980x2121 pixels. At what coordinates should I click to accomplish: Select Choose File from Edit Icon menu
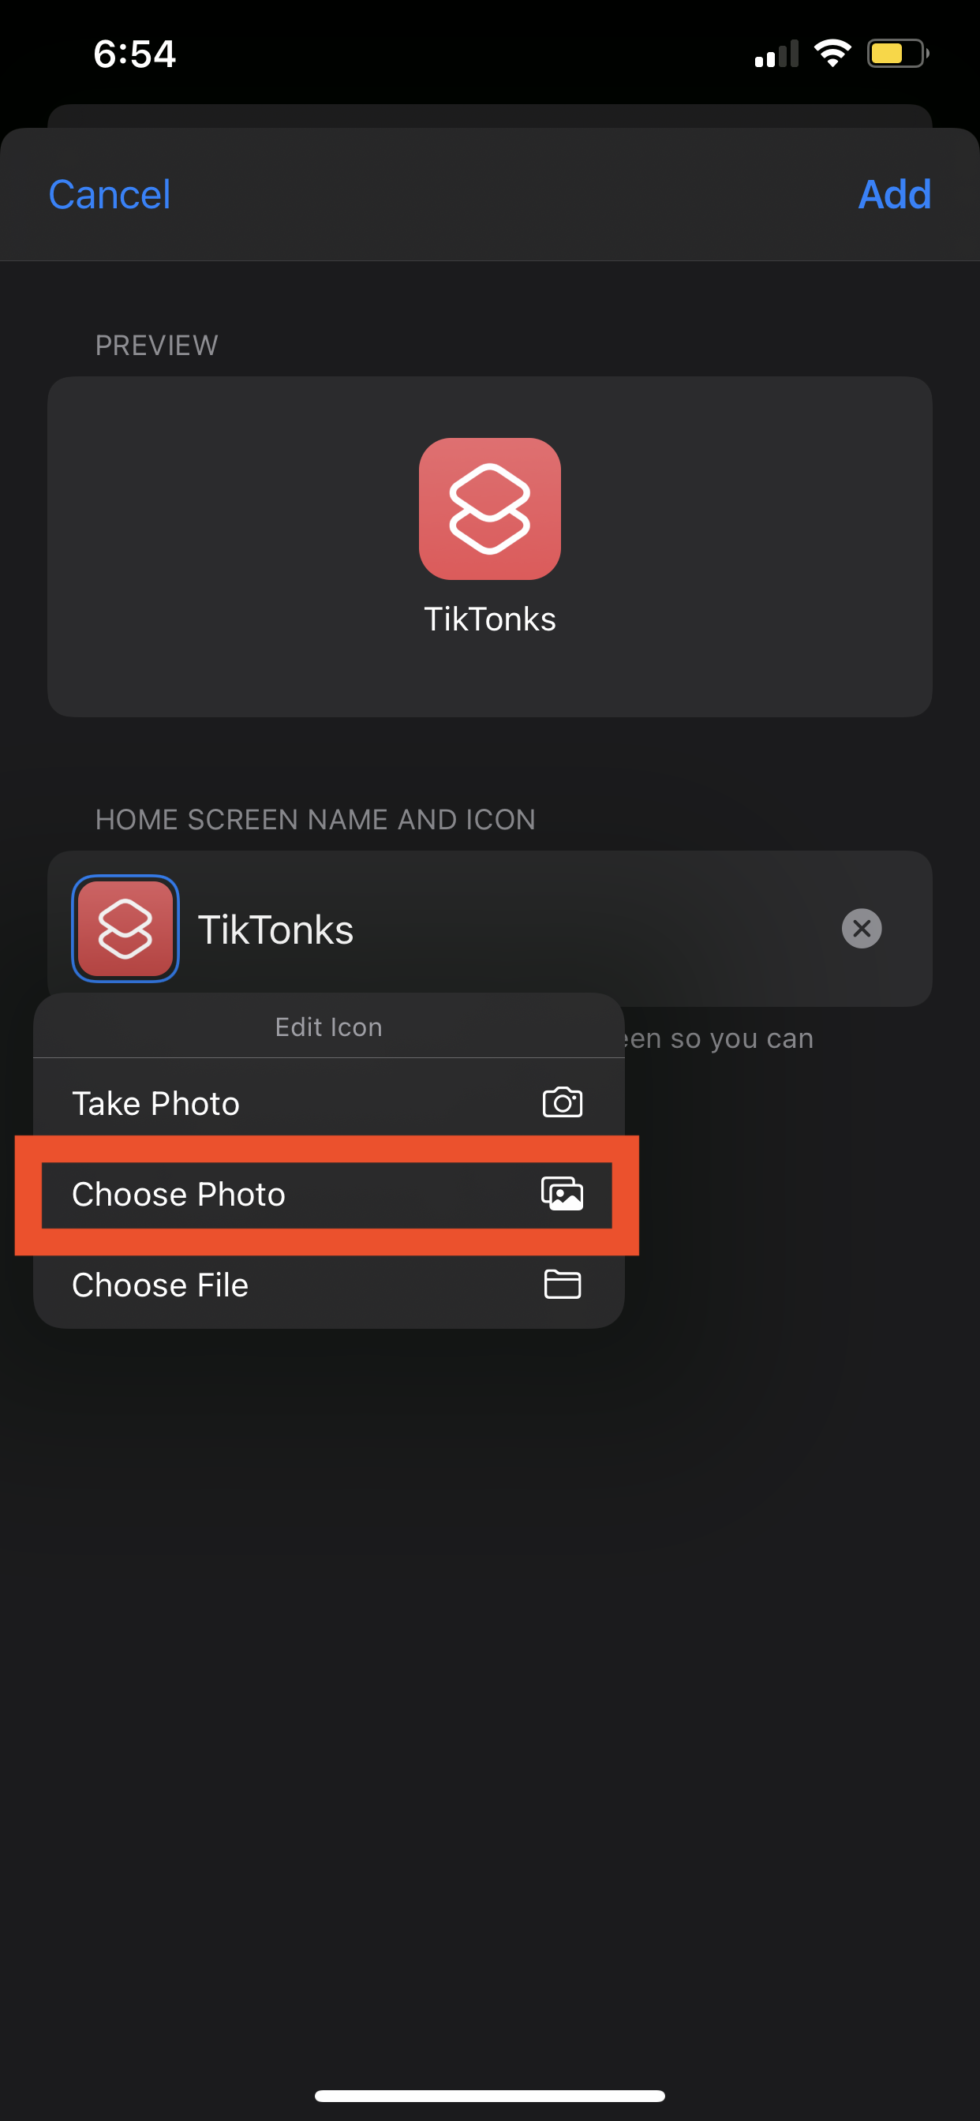(x=329, y=1284)
